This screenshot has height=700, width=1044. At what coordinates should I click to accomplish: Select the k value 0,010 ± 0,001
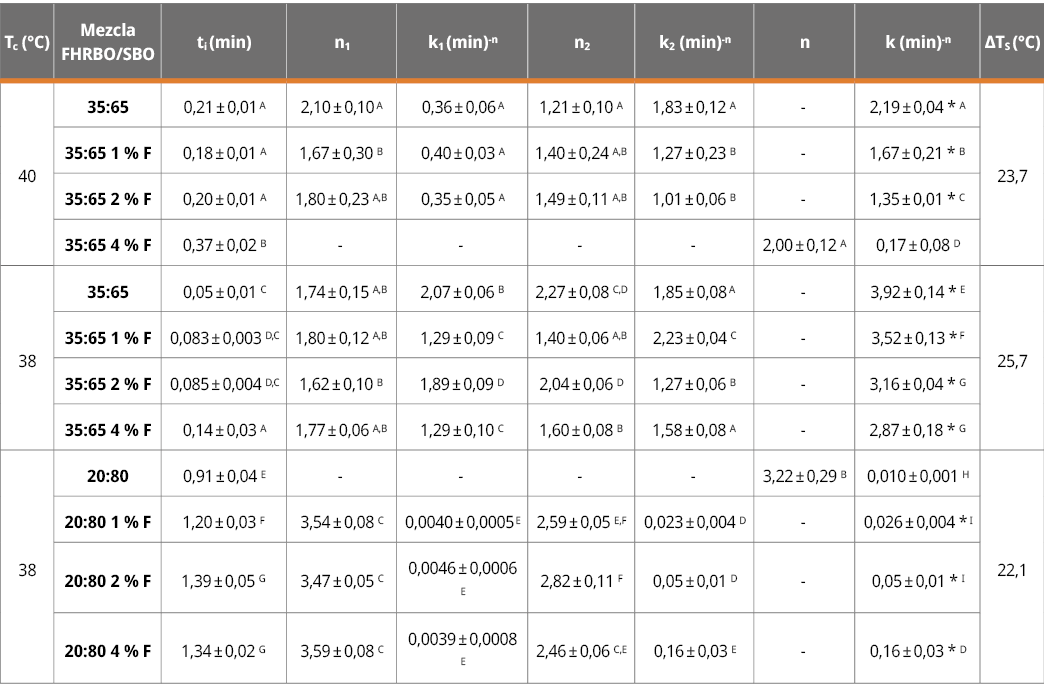917,474
